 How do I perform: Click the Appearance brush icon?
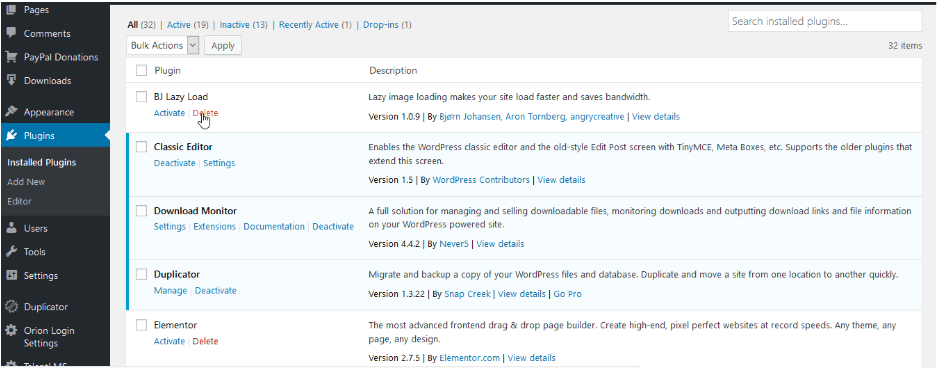11,112
